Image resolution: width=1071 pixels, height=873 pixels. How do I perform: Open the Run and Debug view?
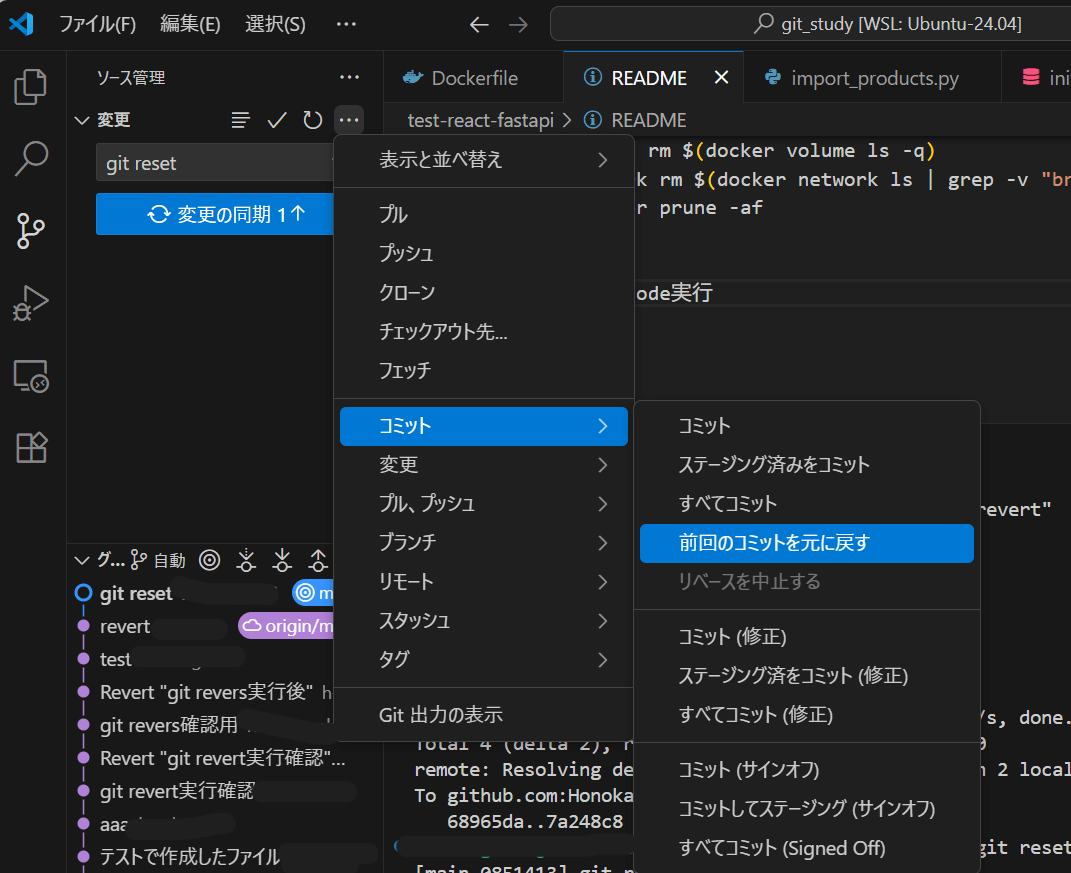click(x=31, y=303)
